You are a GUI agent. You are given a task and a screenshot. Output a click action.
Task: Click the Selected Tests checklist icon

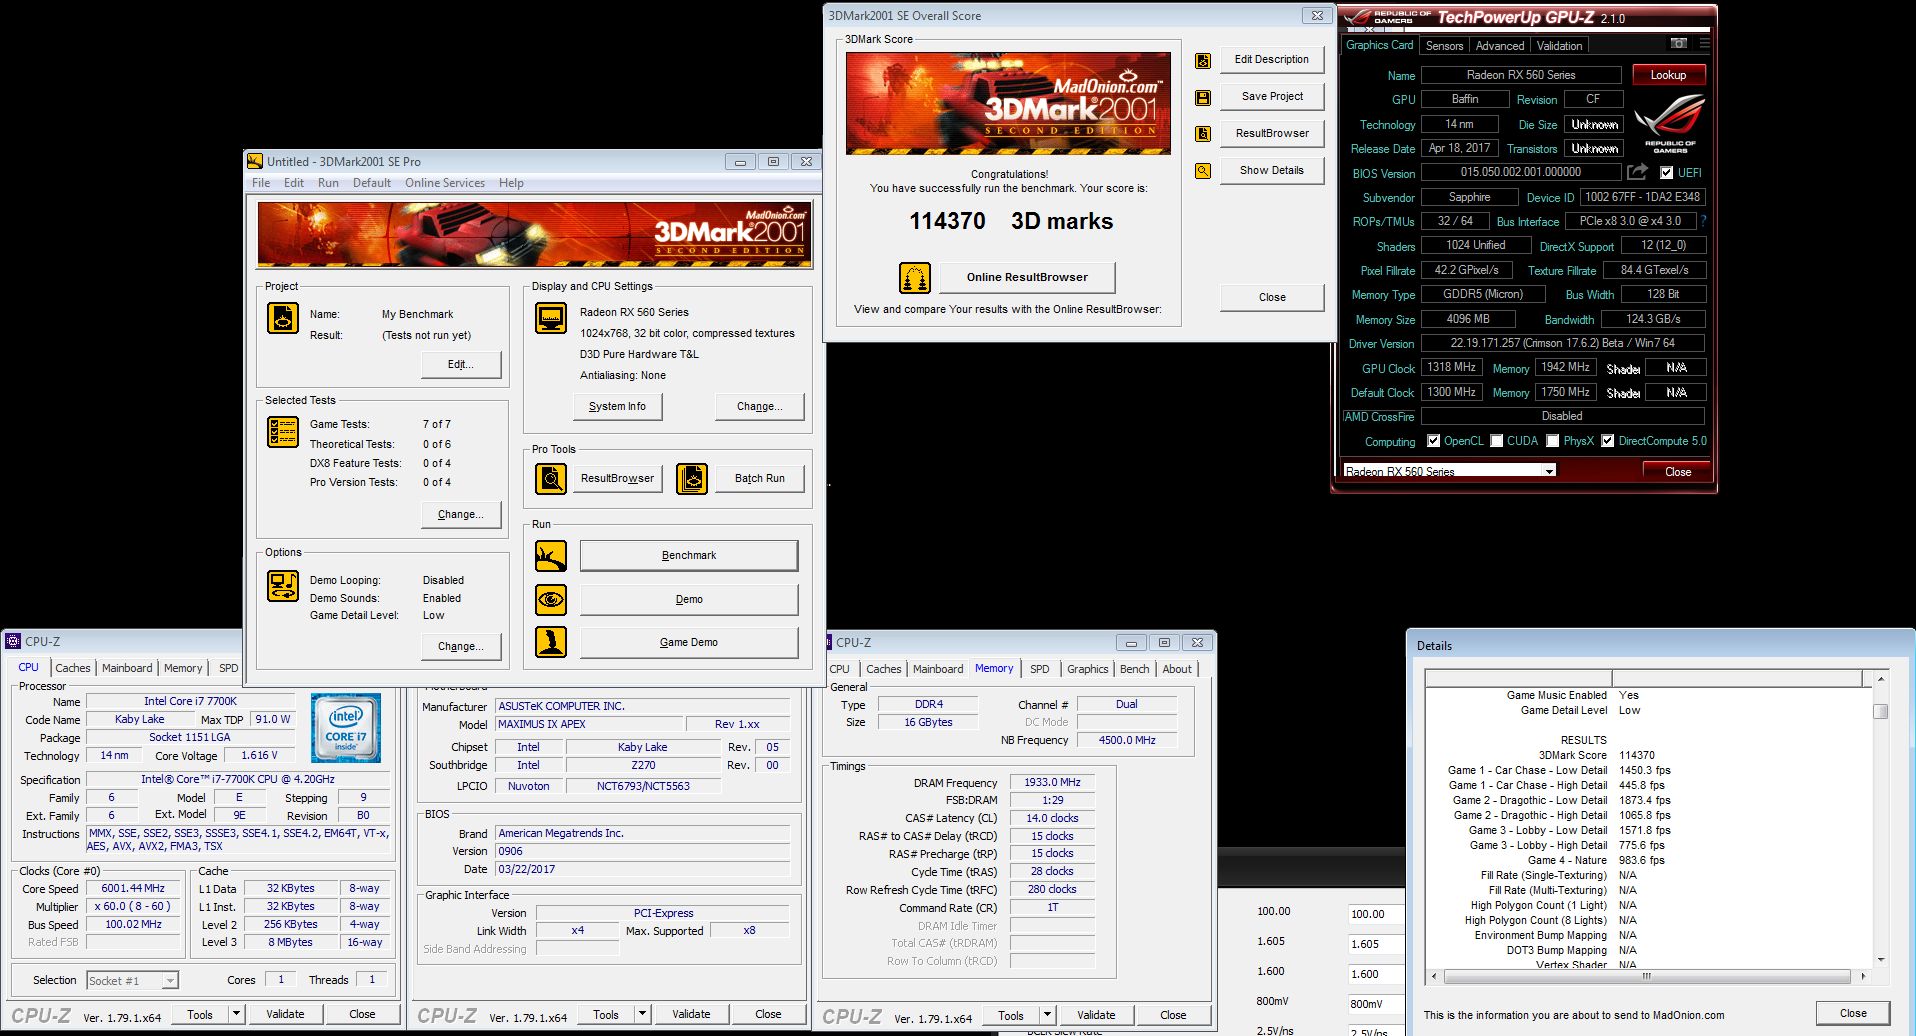(x=283, y=432)
